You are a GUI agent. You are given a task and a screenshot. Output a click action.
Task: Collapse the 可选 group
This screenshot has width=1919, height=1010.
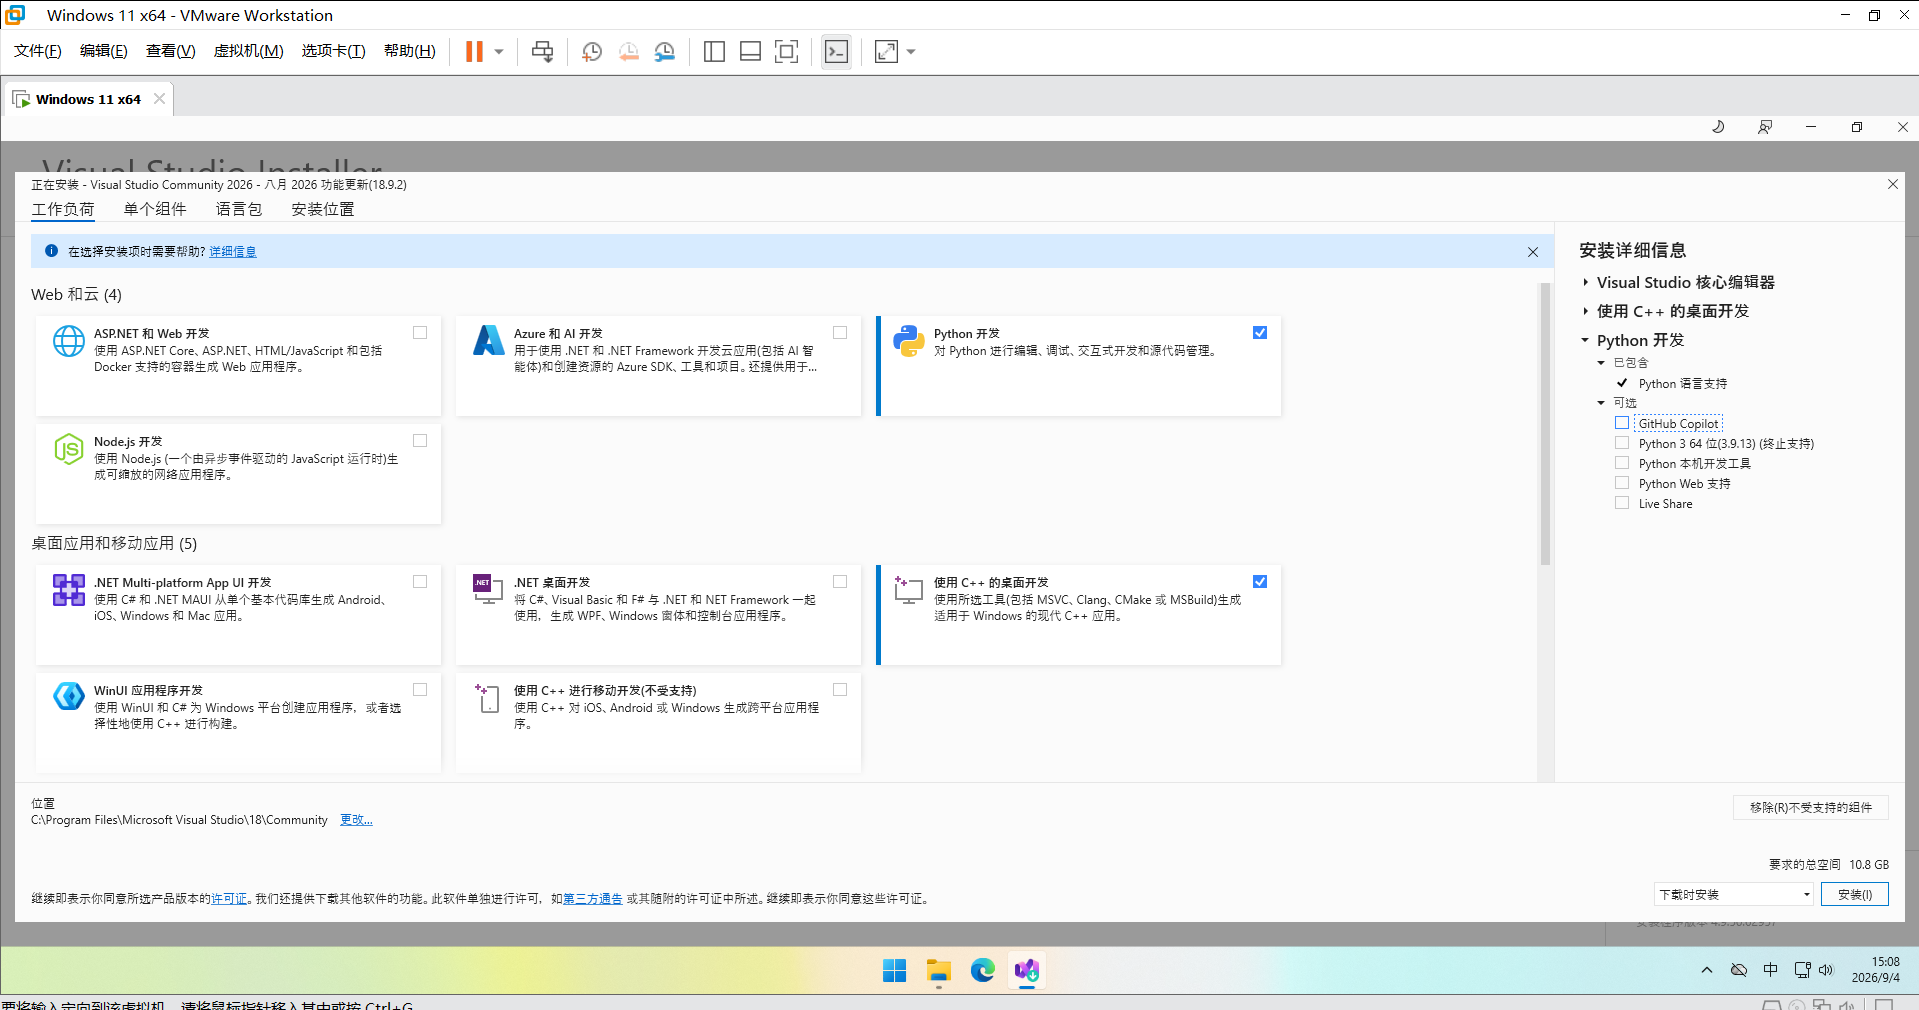(x=1602, y=403)
